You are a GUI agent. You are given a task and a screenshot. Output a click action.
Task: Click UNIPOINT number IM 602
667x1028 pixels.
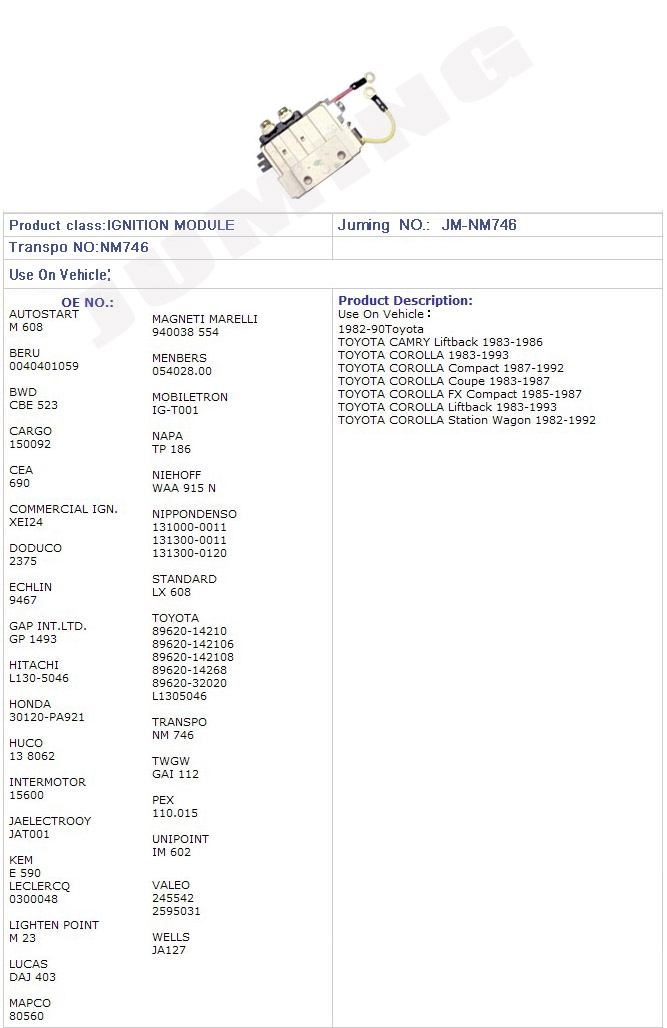tap(171, 852)
